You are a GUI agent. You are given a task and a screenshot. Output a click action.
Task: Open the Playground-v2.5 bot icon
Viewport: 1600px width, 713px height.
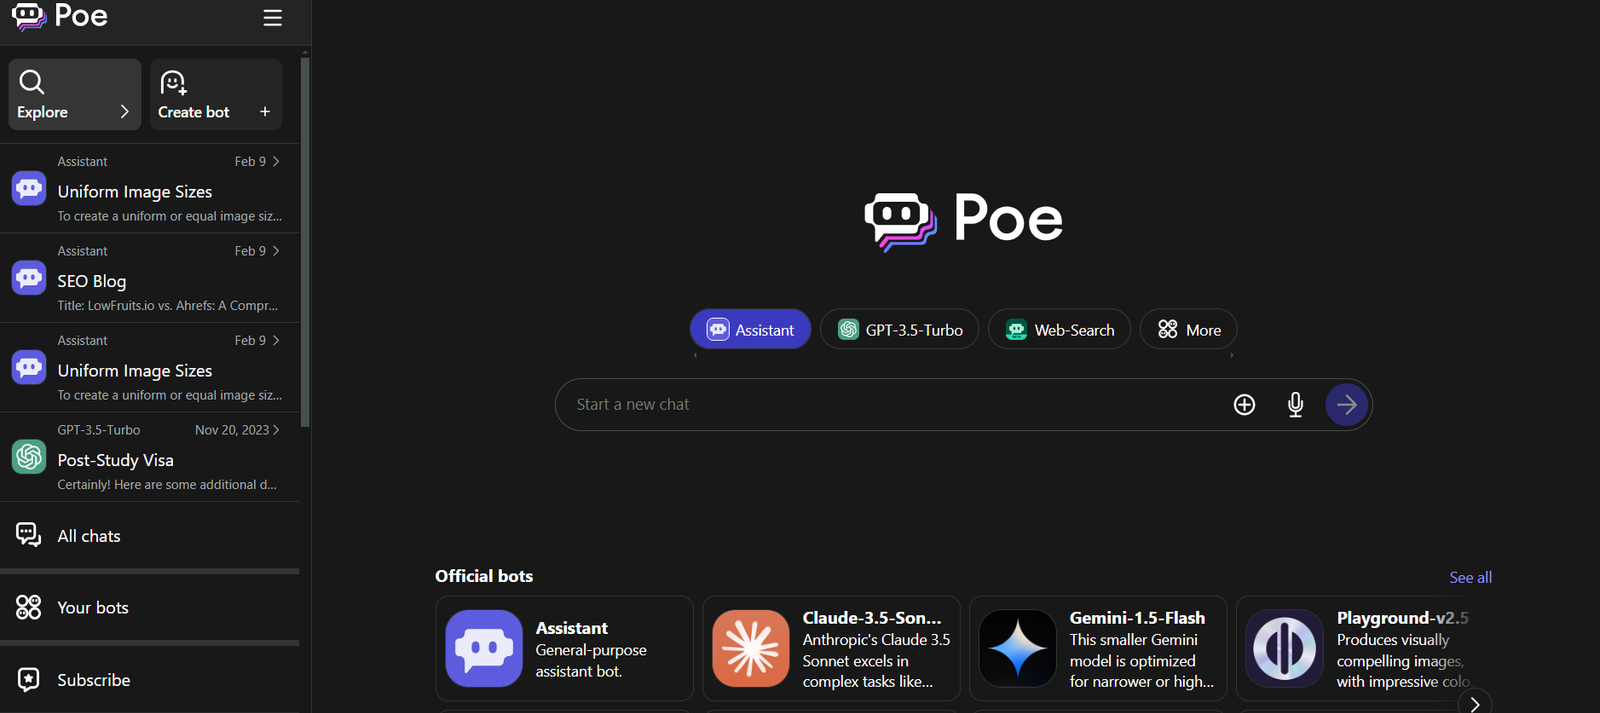click(x=1285, y=649)
